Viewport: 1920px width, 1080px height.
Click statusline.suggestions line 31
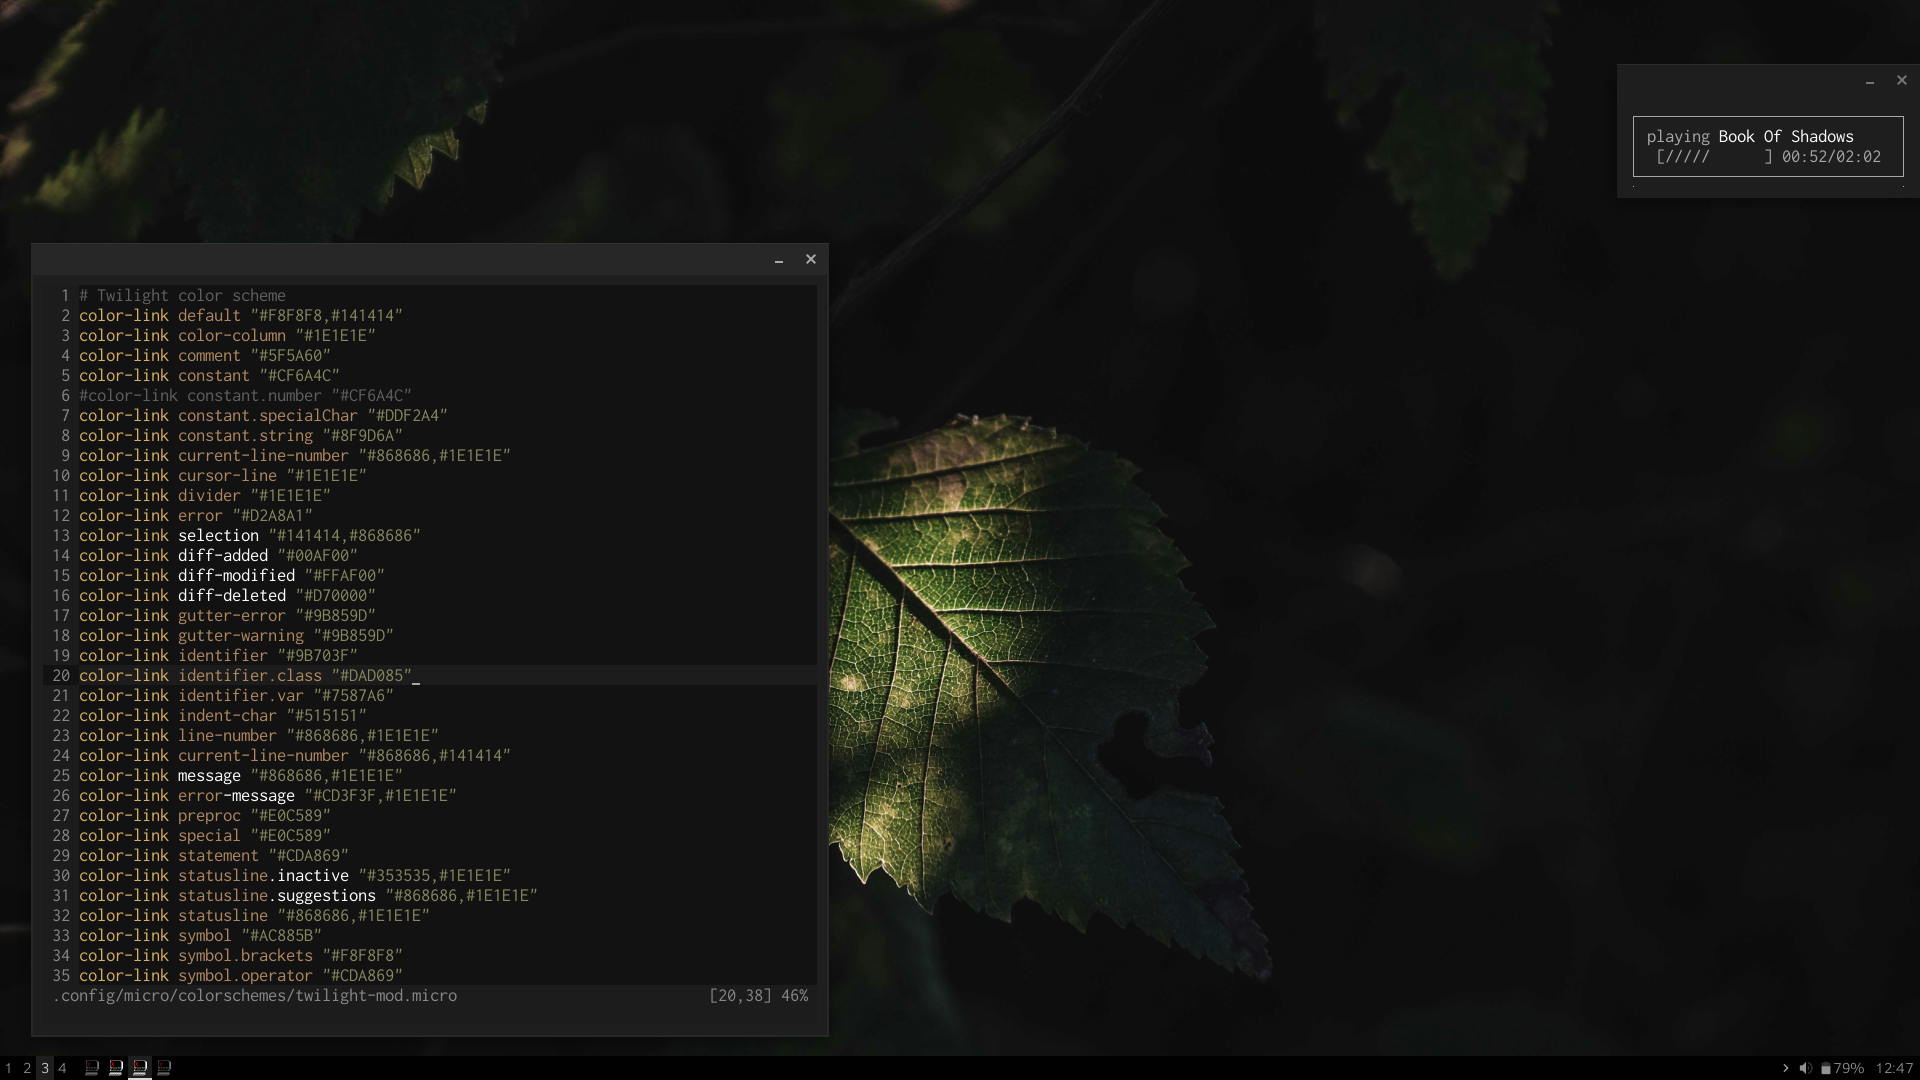(308, 896)
